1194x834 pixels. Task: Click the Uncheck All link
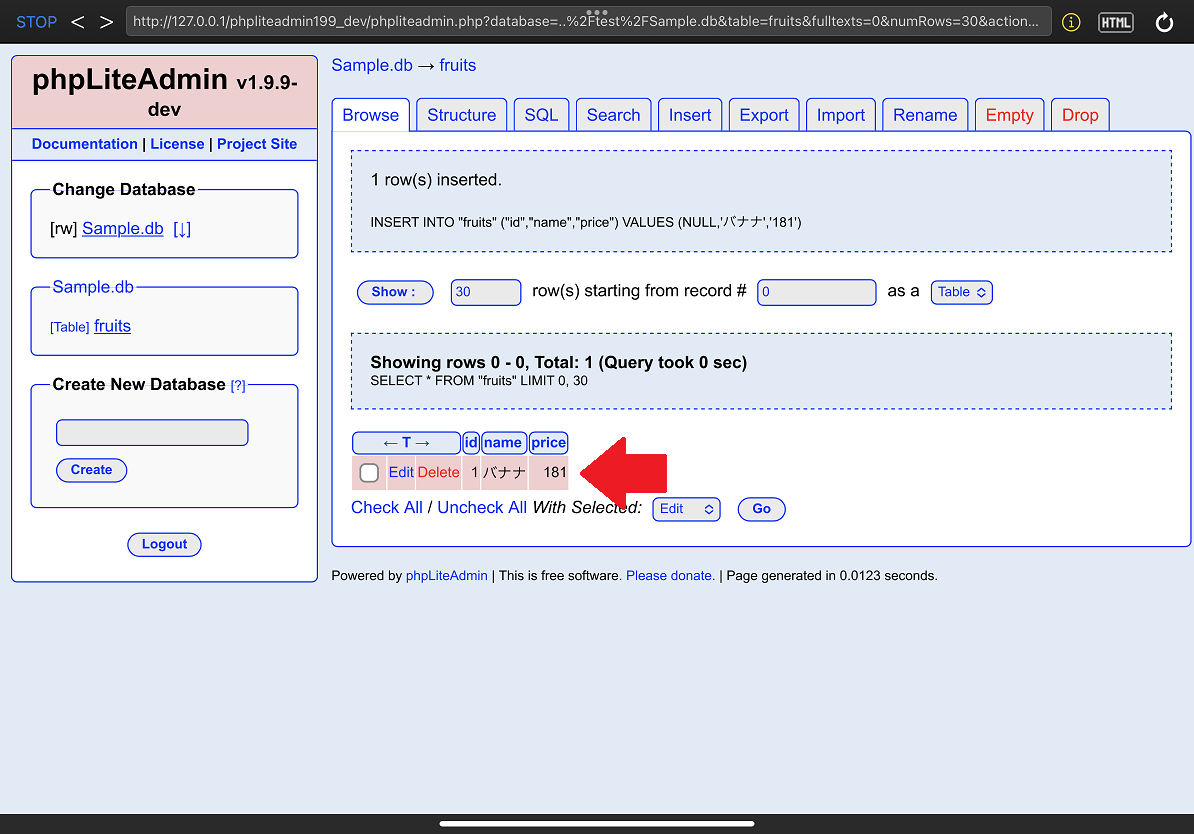[x=482, y=508]
